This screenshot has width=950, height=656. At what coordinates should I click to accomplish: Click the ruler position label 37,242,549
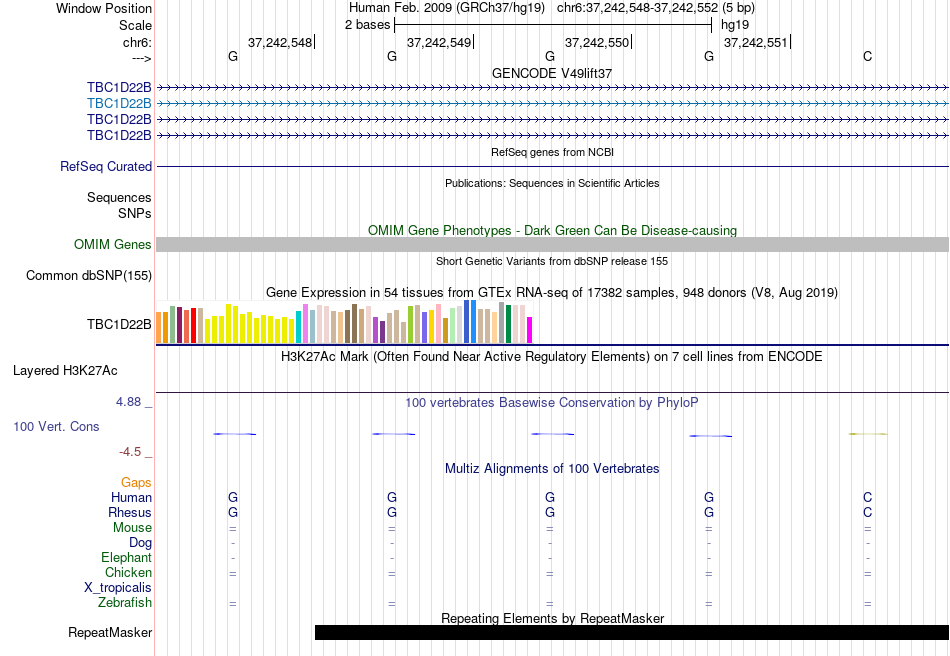coord(439,42)
